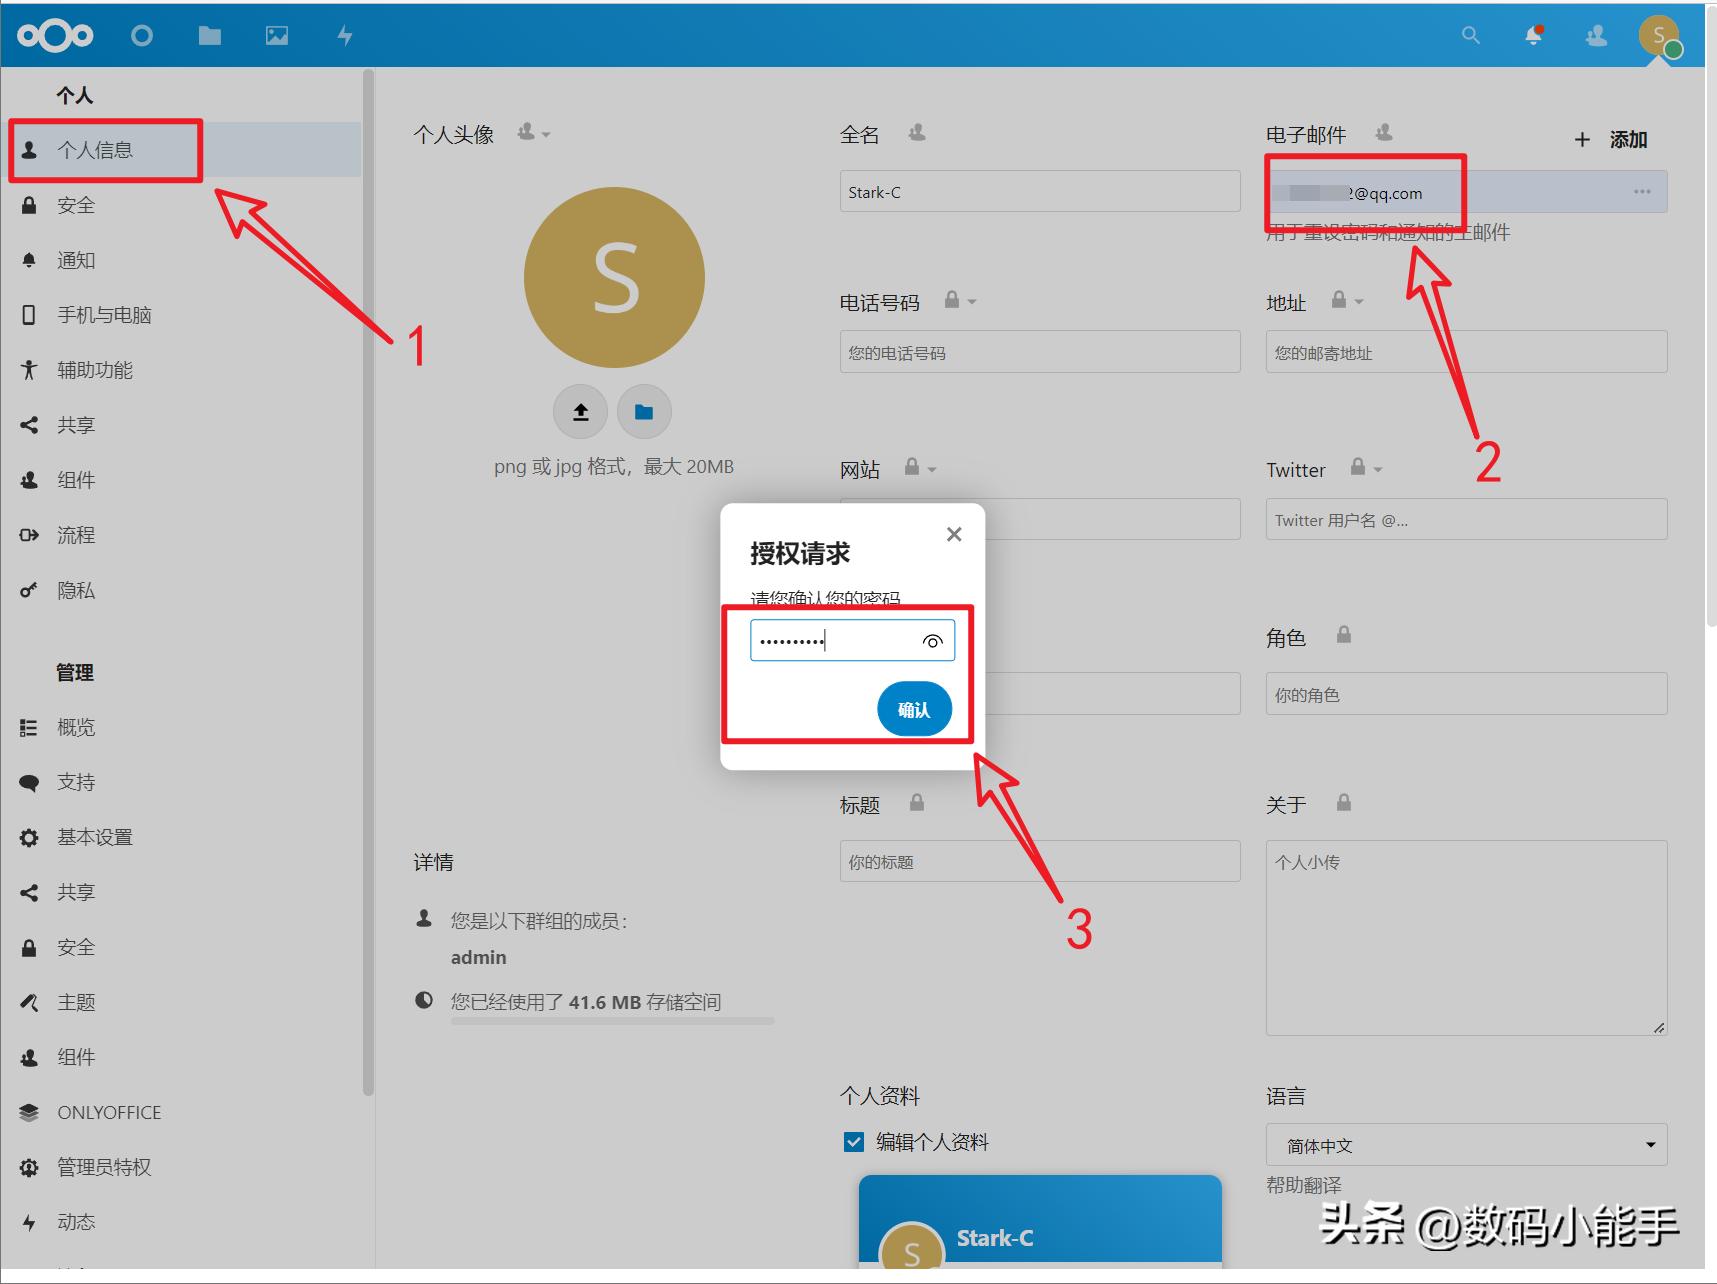Expand the 地址 scope dropdown

1347,300
